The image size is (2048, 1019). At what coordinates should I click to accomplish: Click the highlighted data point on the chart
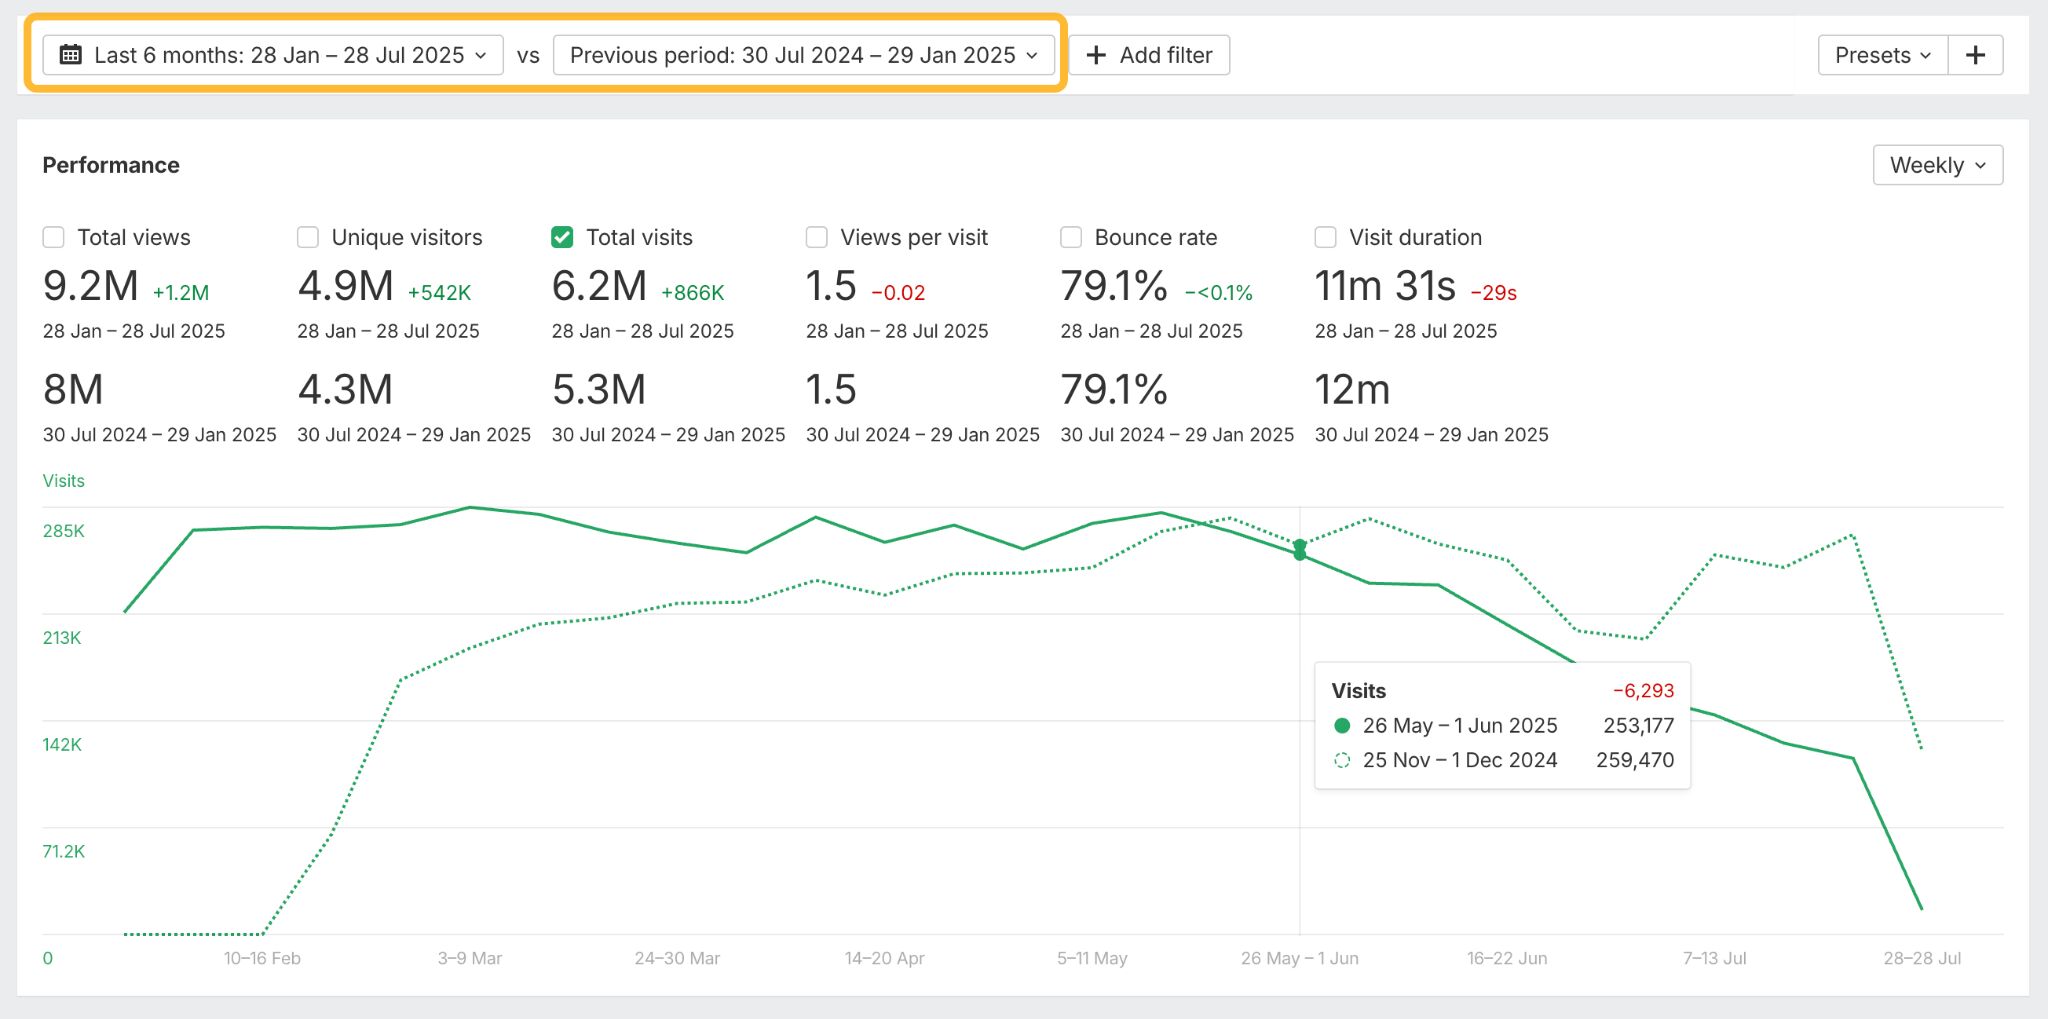coord(1299,549)
